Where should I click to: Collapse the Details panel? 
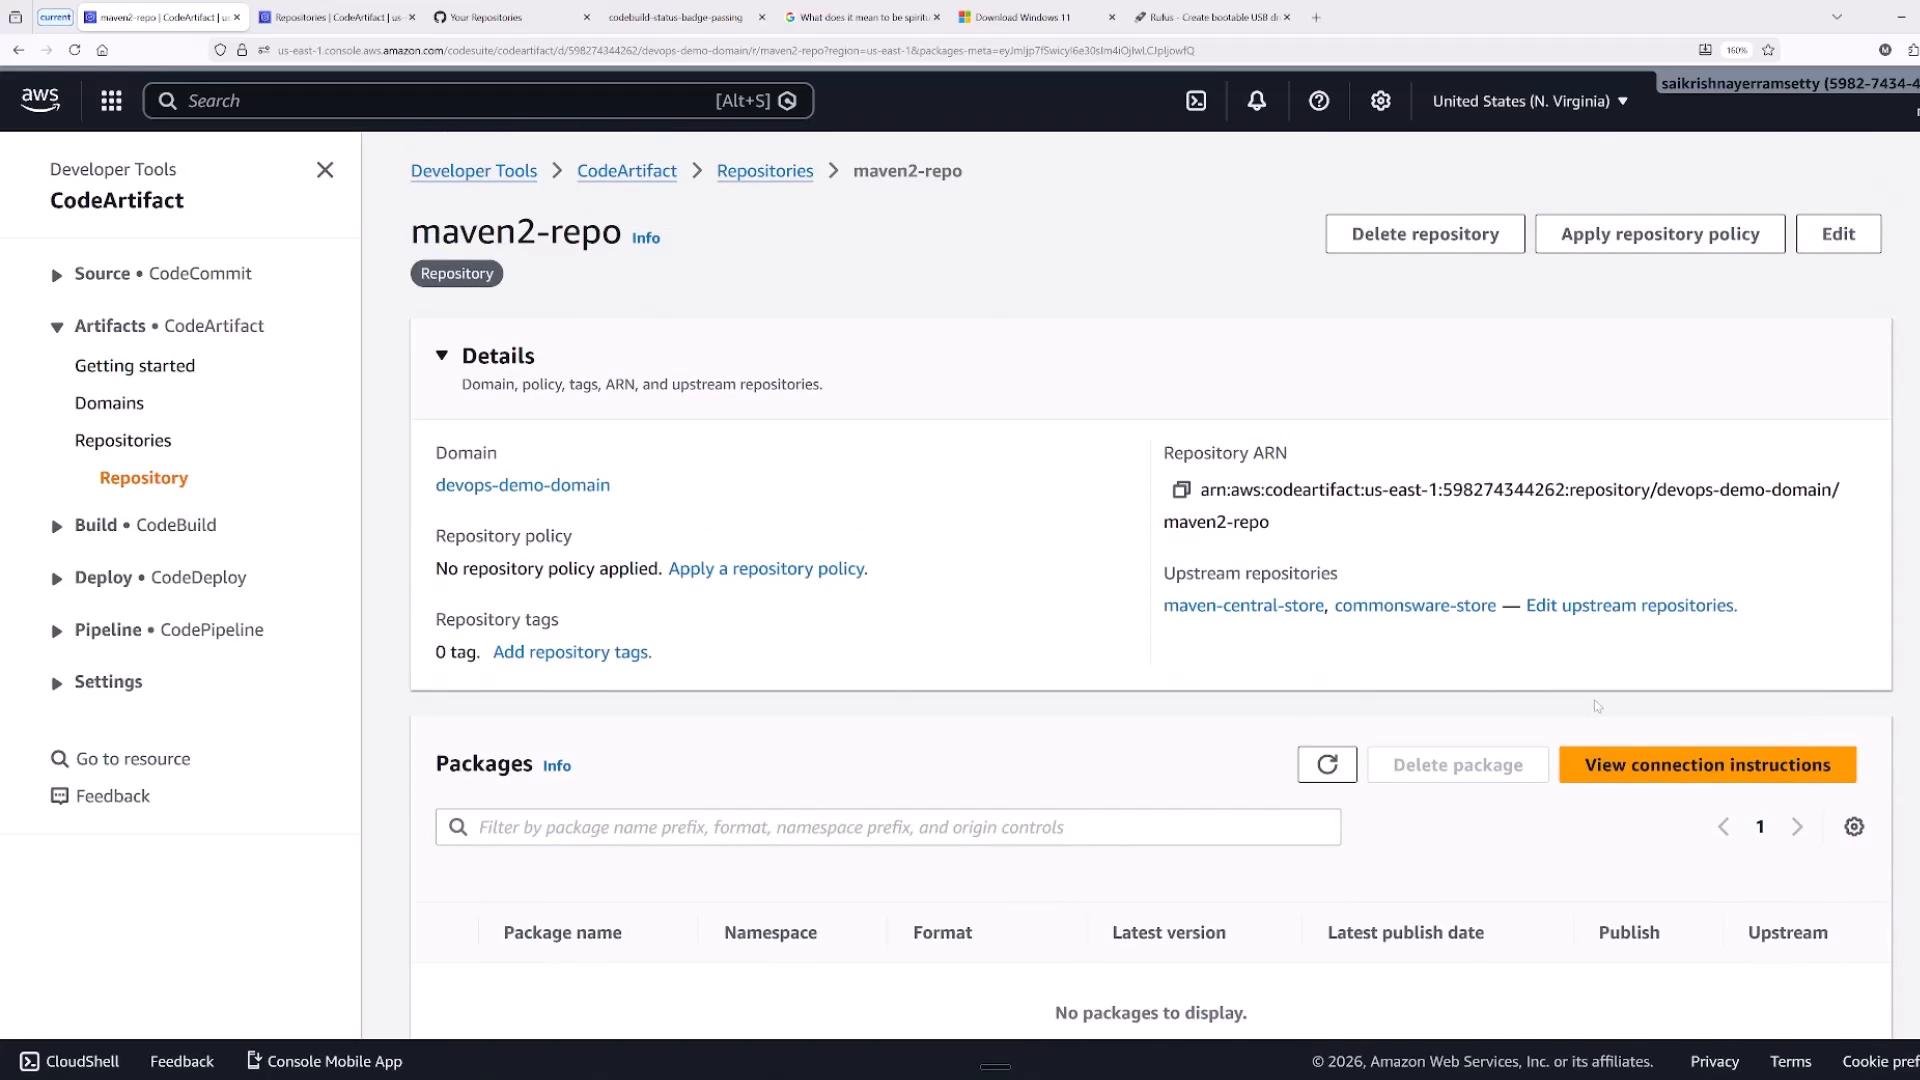pos(442,355)
